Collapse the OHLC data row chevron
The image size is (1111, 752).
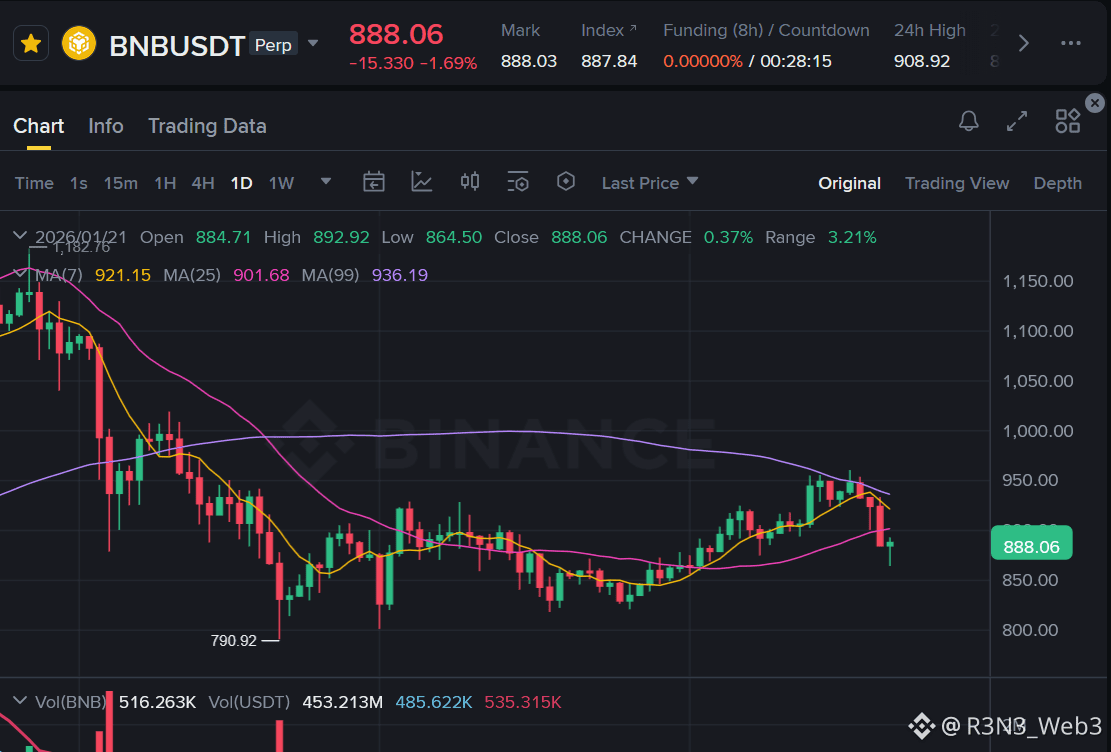[20, 235]
